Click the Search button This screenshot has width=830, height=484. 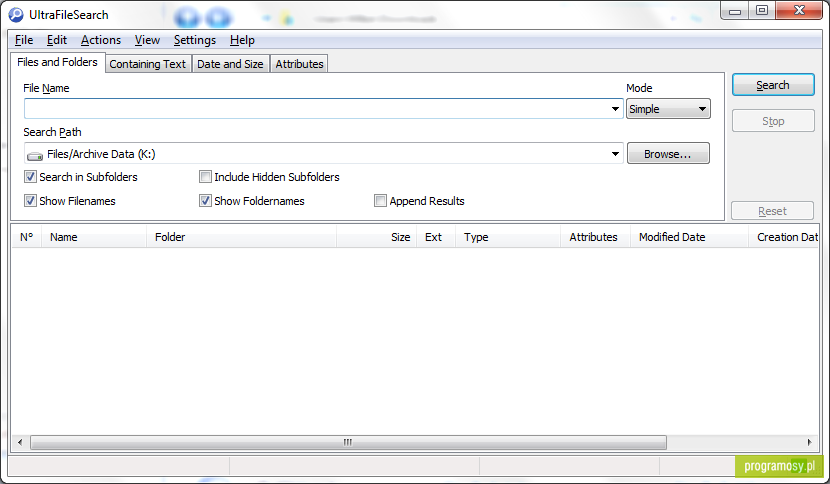point(773,85)
